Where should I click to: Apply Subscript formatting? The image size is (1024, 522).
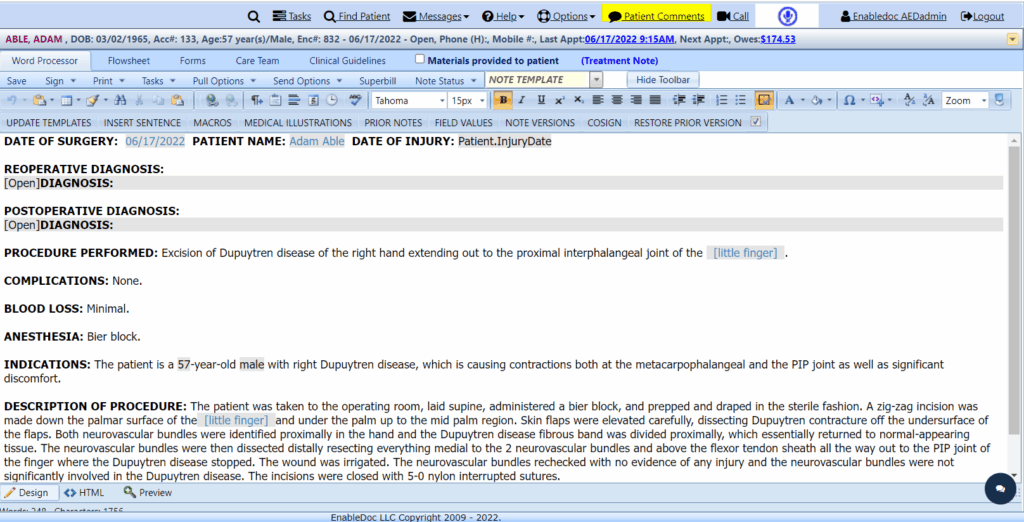point(579,101)
